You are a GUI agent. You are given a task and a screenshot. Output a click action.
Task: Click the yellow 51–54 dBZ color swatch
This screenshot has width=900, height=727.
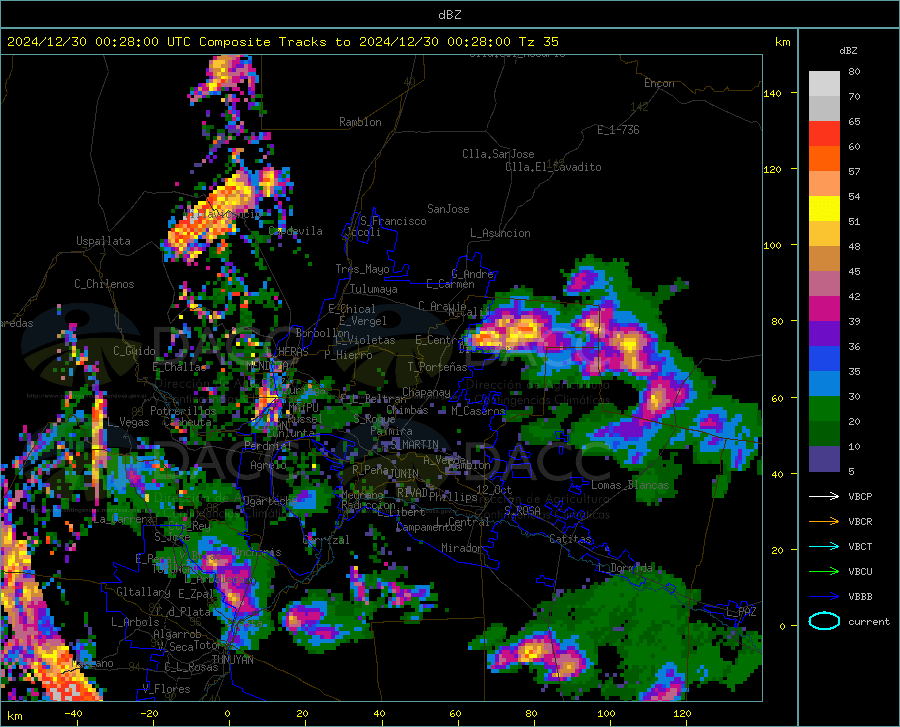click(x=824, y=209)
